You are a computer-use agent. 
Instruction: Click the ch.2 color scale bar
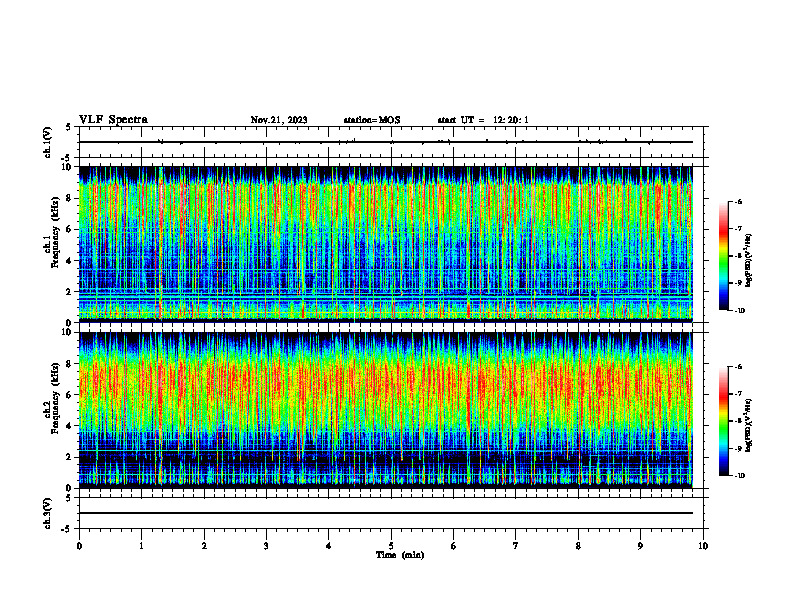723,421
